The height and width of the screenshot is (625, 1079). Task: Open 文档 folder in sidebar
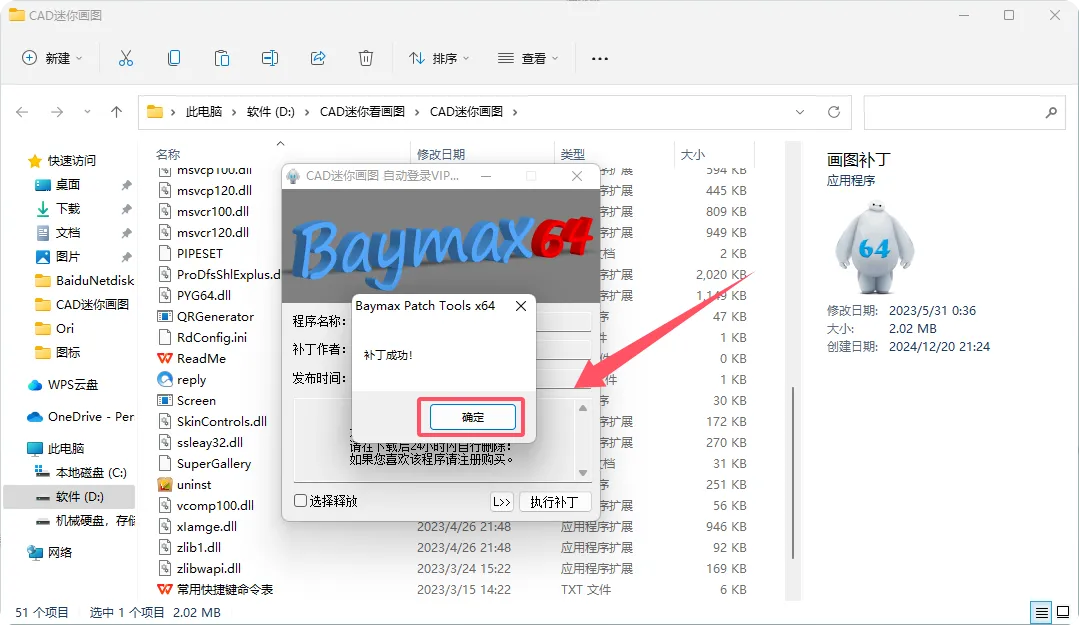(67, 233)
